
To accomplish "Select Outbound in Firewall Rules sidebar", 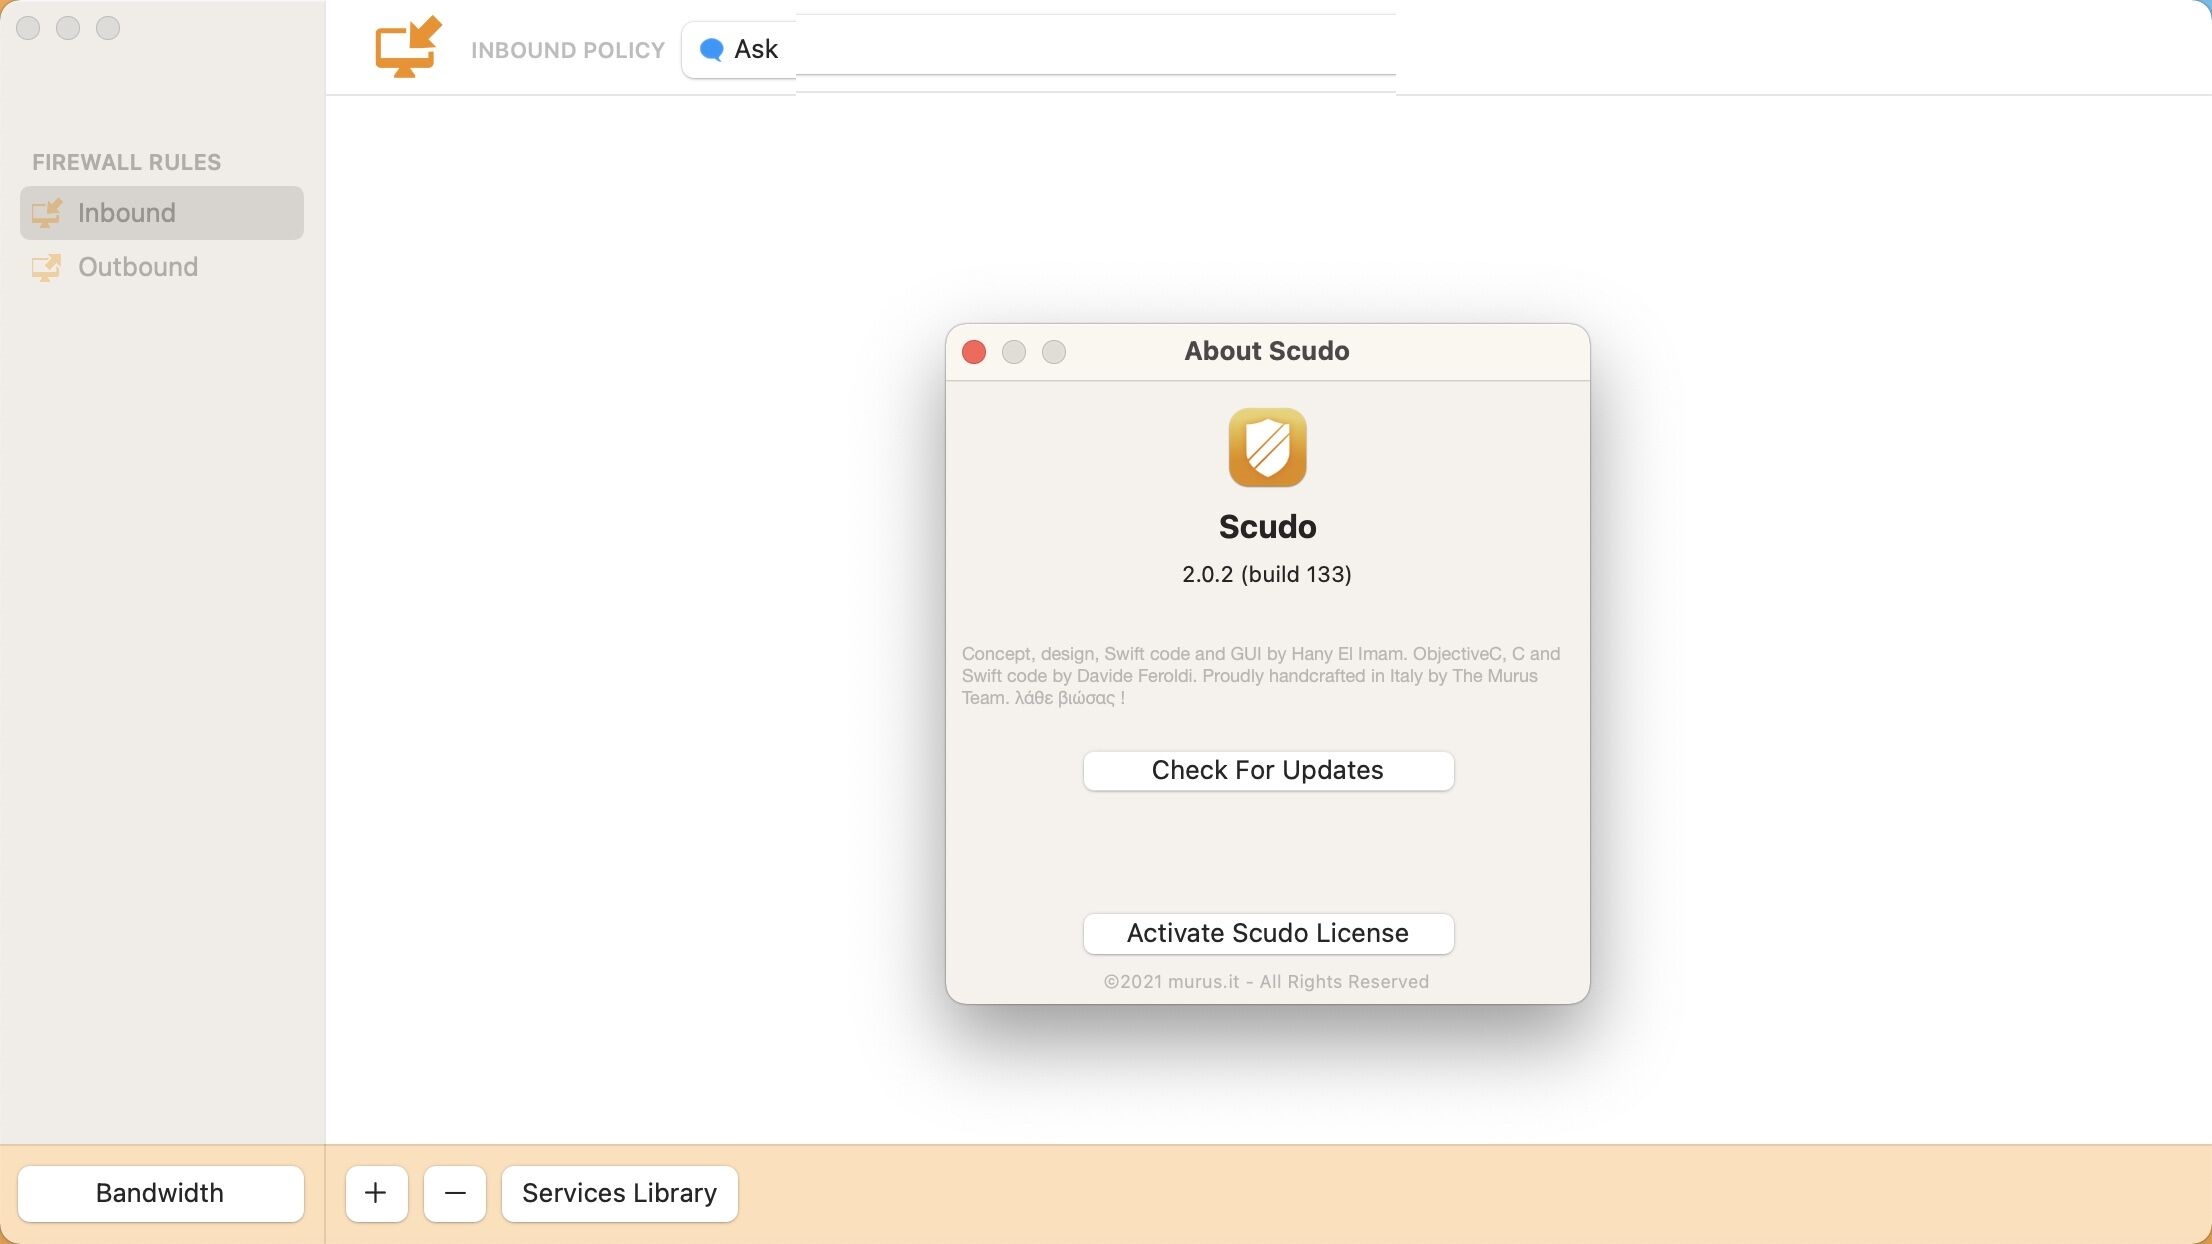I will [162, 267].
